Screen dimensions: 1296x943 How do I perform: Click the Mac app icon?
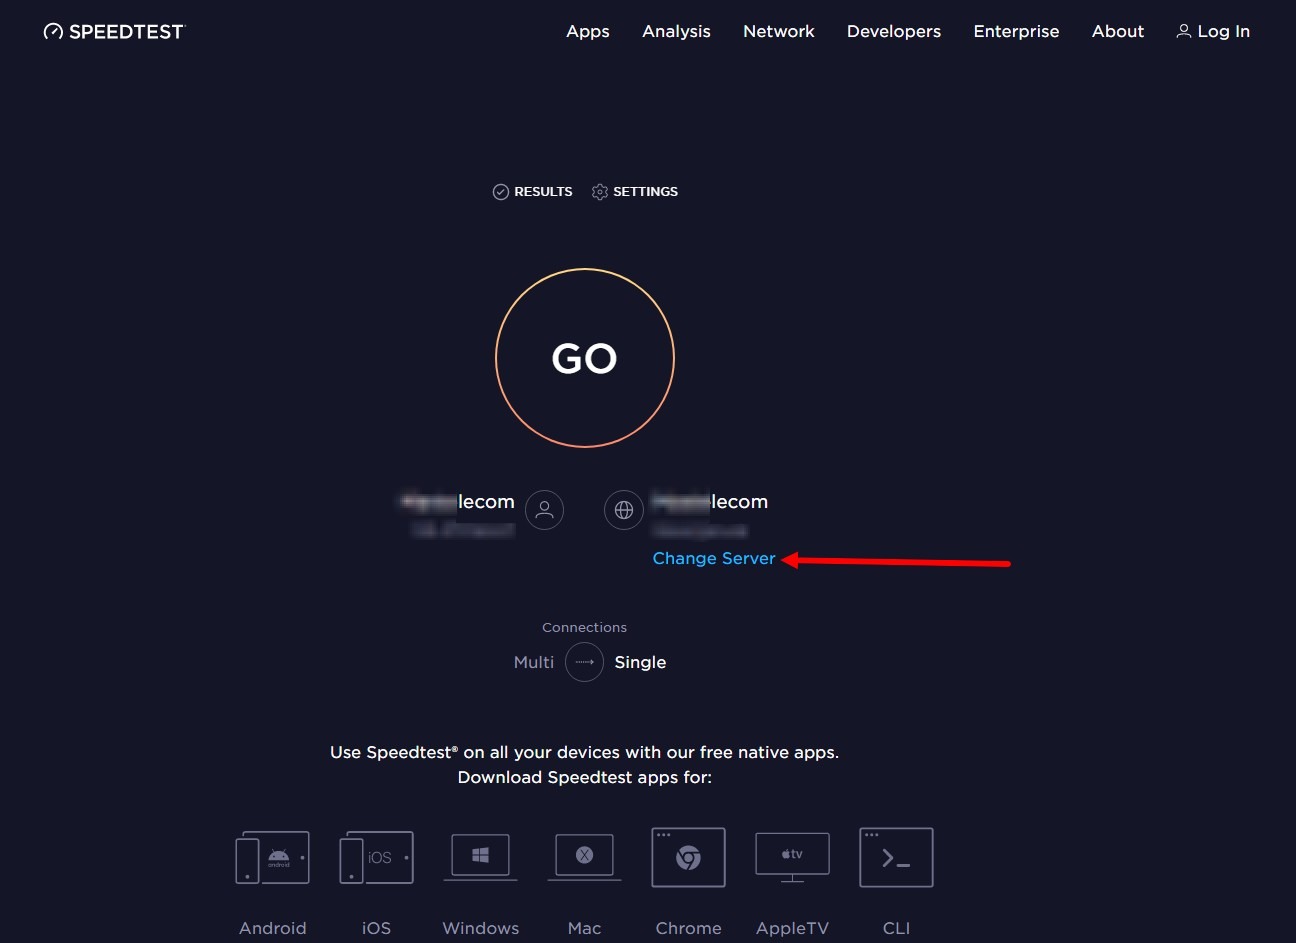pyautogui.click(x=584, y=857)
